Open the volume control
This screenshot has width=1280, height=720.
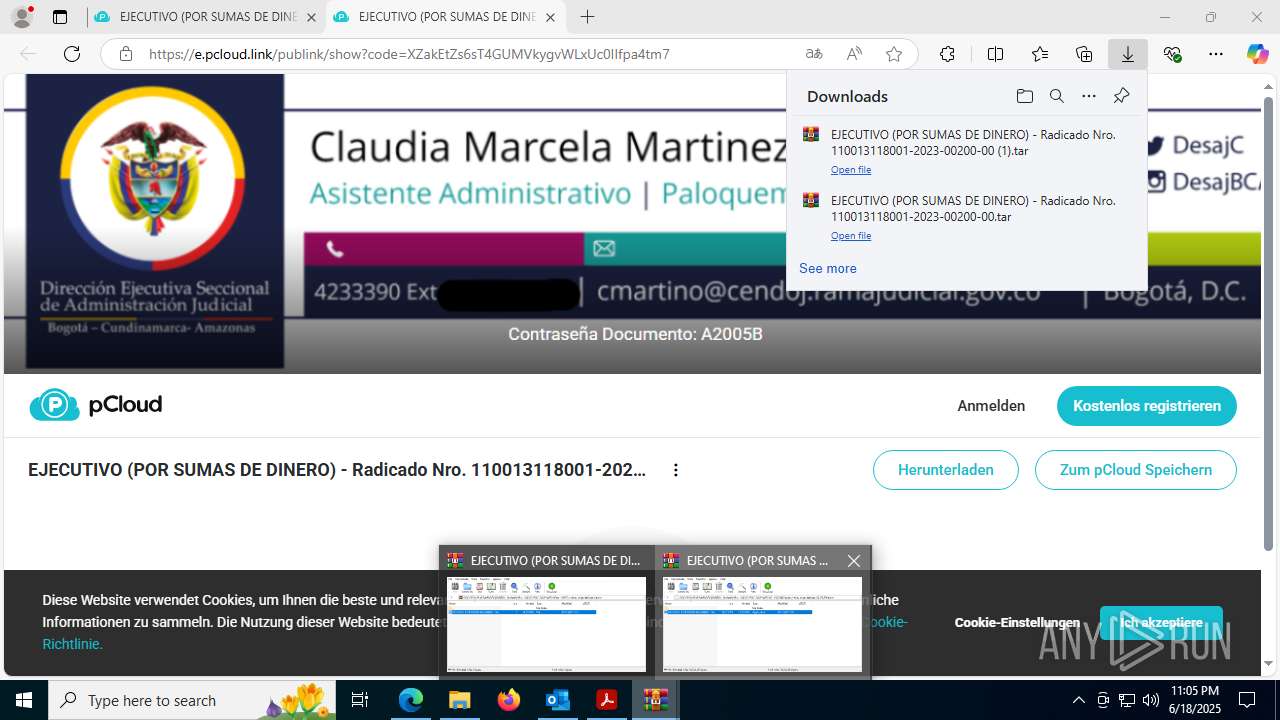tap(1150, 700)
